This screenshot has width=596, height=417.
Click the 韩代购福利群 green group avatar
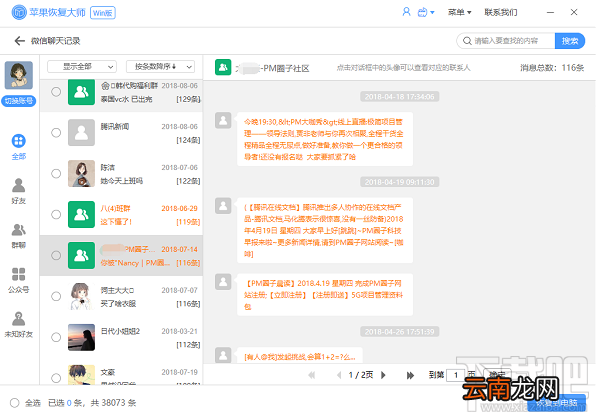point(81,92)
